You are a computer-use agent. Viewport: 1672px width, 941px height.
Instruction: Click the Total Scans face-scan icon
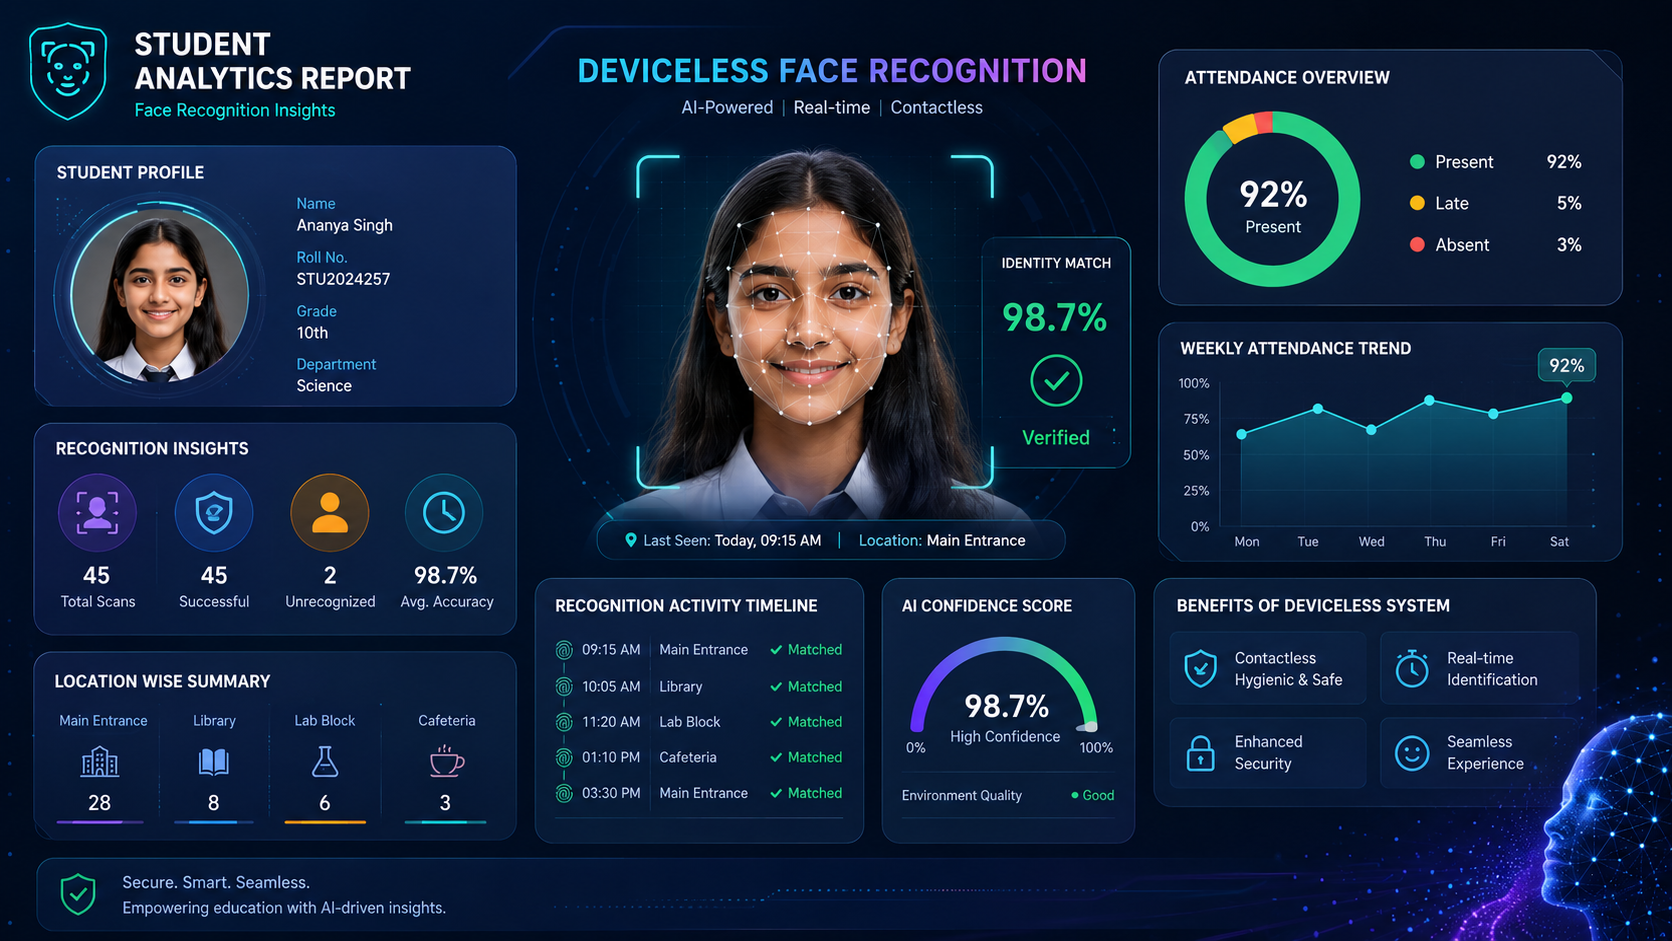(97, 513)
